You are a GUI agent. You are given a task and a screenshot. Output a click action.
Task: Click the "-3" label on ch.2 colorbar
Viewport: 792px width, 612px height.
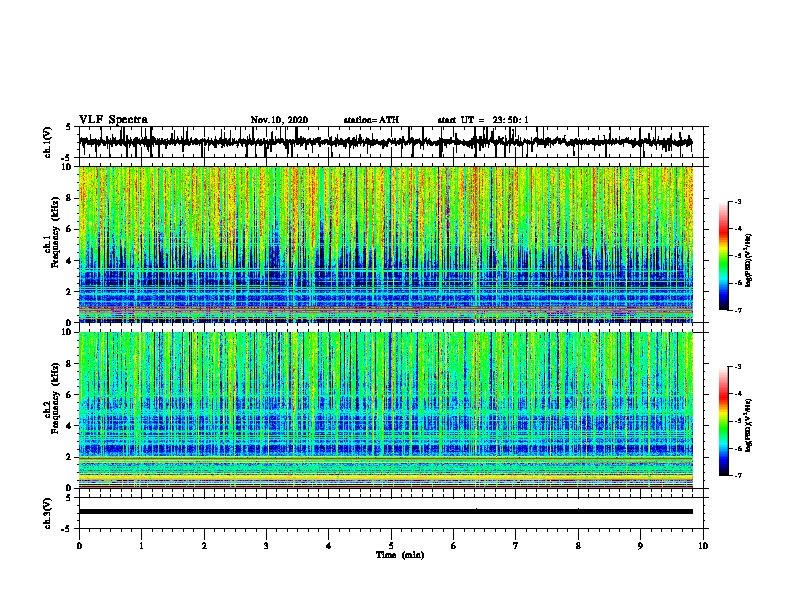(x=738, y=367)
